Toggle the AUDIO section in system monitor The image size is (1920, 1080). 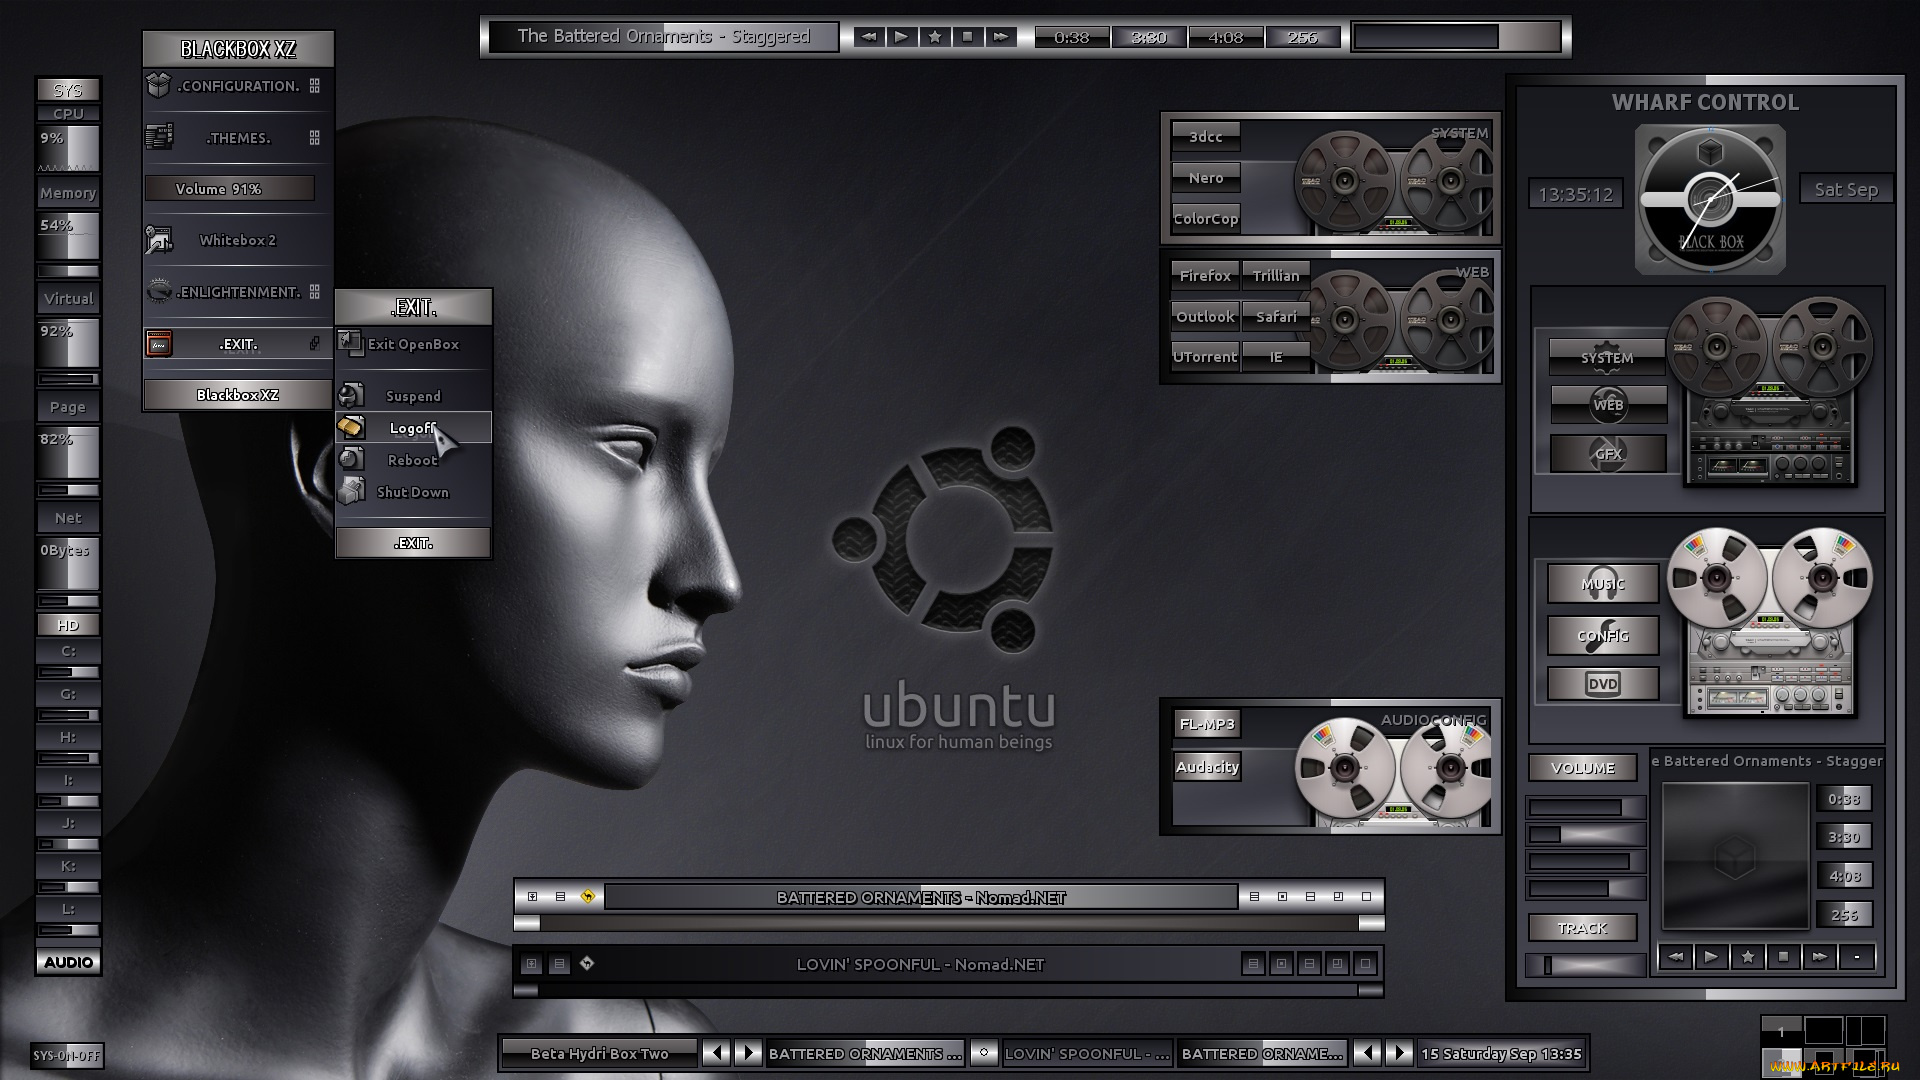68,962
